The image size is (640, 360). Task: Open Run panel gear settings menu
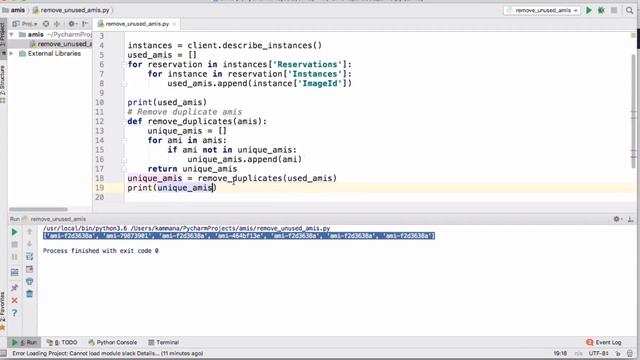pyautogui.click(x=617, y=219)
